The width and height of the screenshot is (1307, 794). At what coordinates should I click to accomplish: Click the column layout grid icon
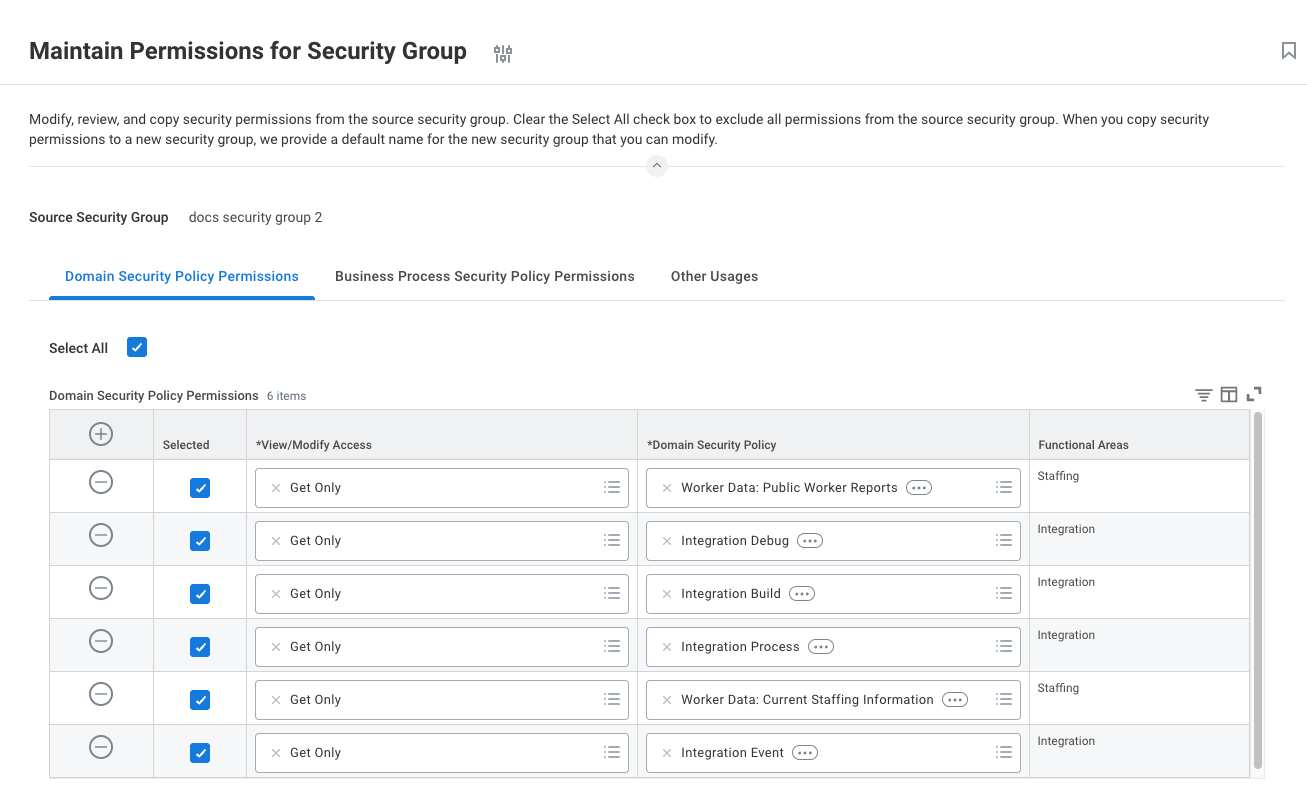1229,395
